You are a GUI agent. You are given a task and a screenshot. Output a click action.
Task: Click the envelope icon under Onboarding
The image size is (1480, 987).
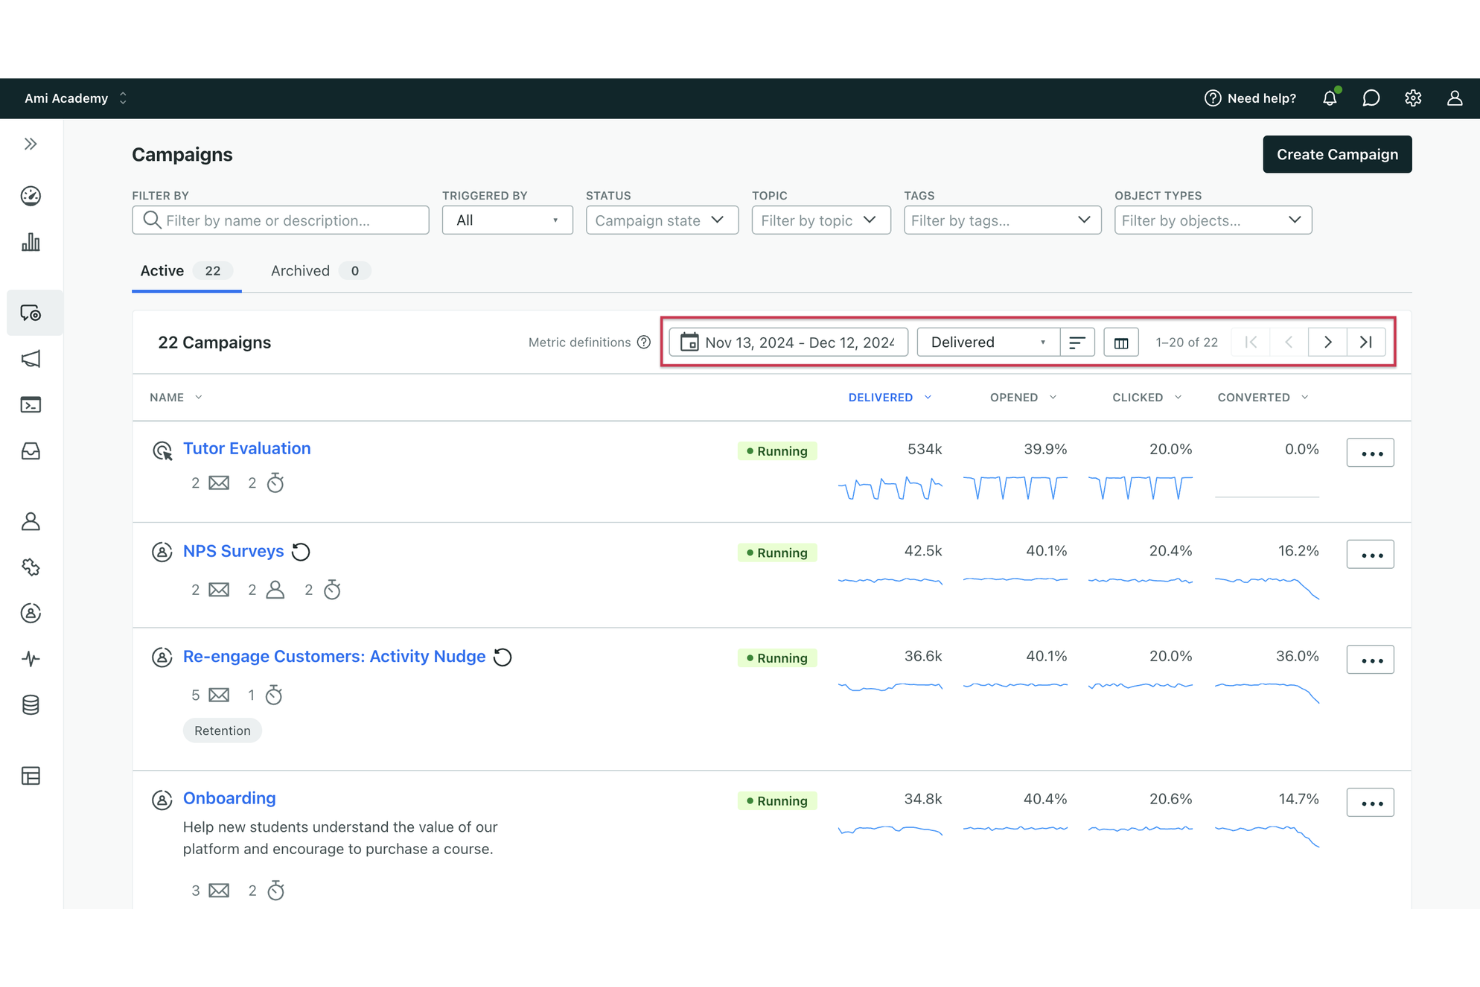[219, 891]
